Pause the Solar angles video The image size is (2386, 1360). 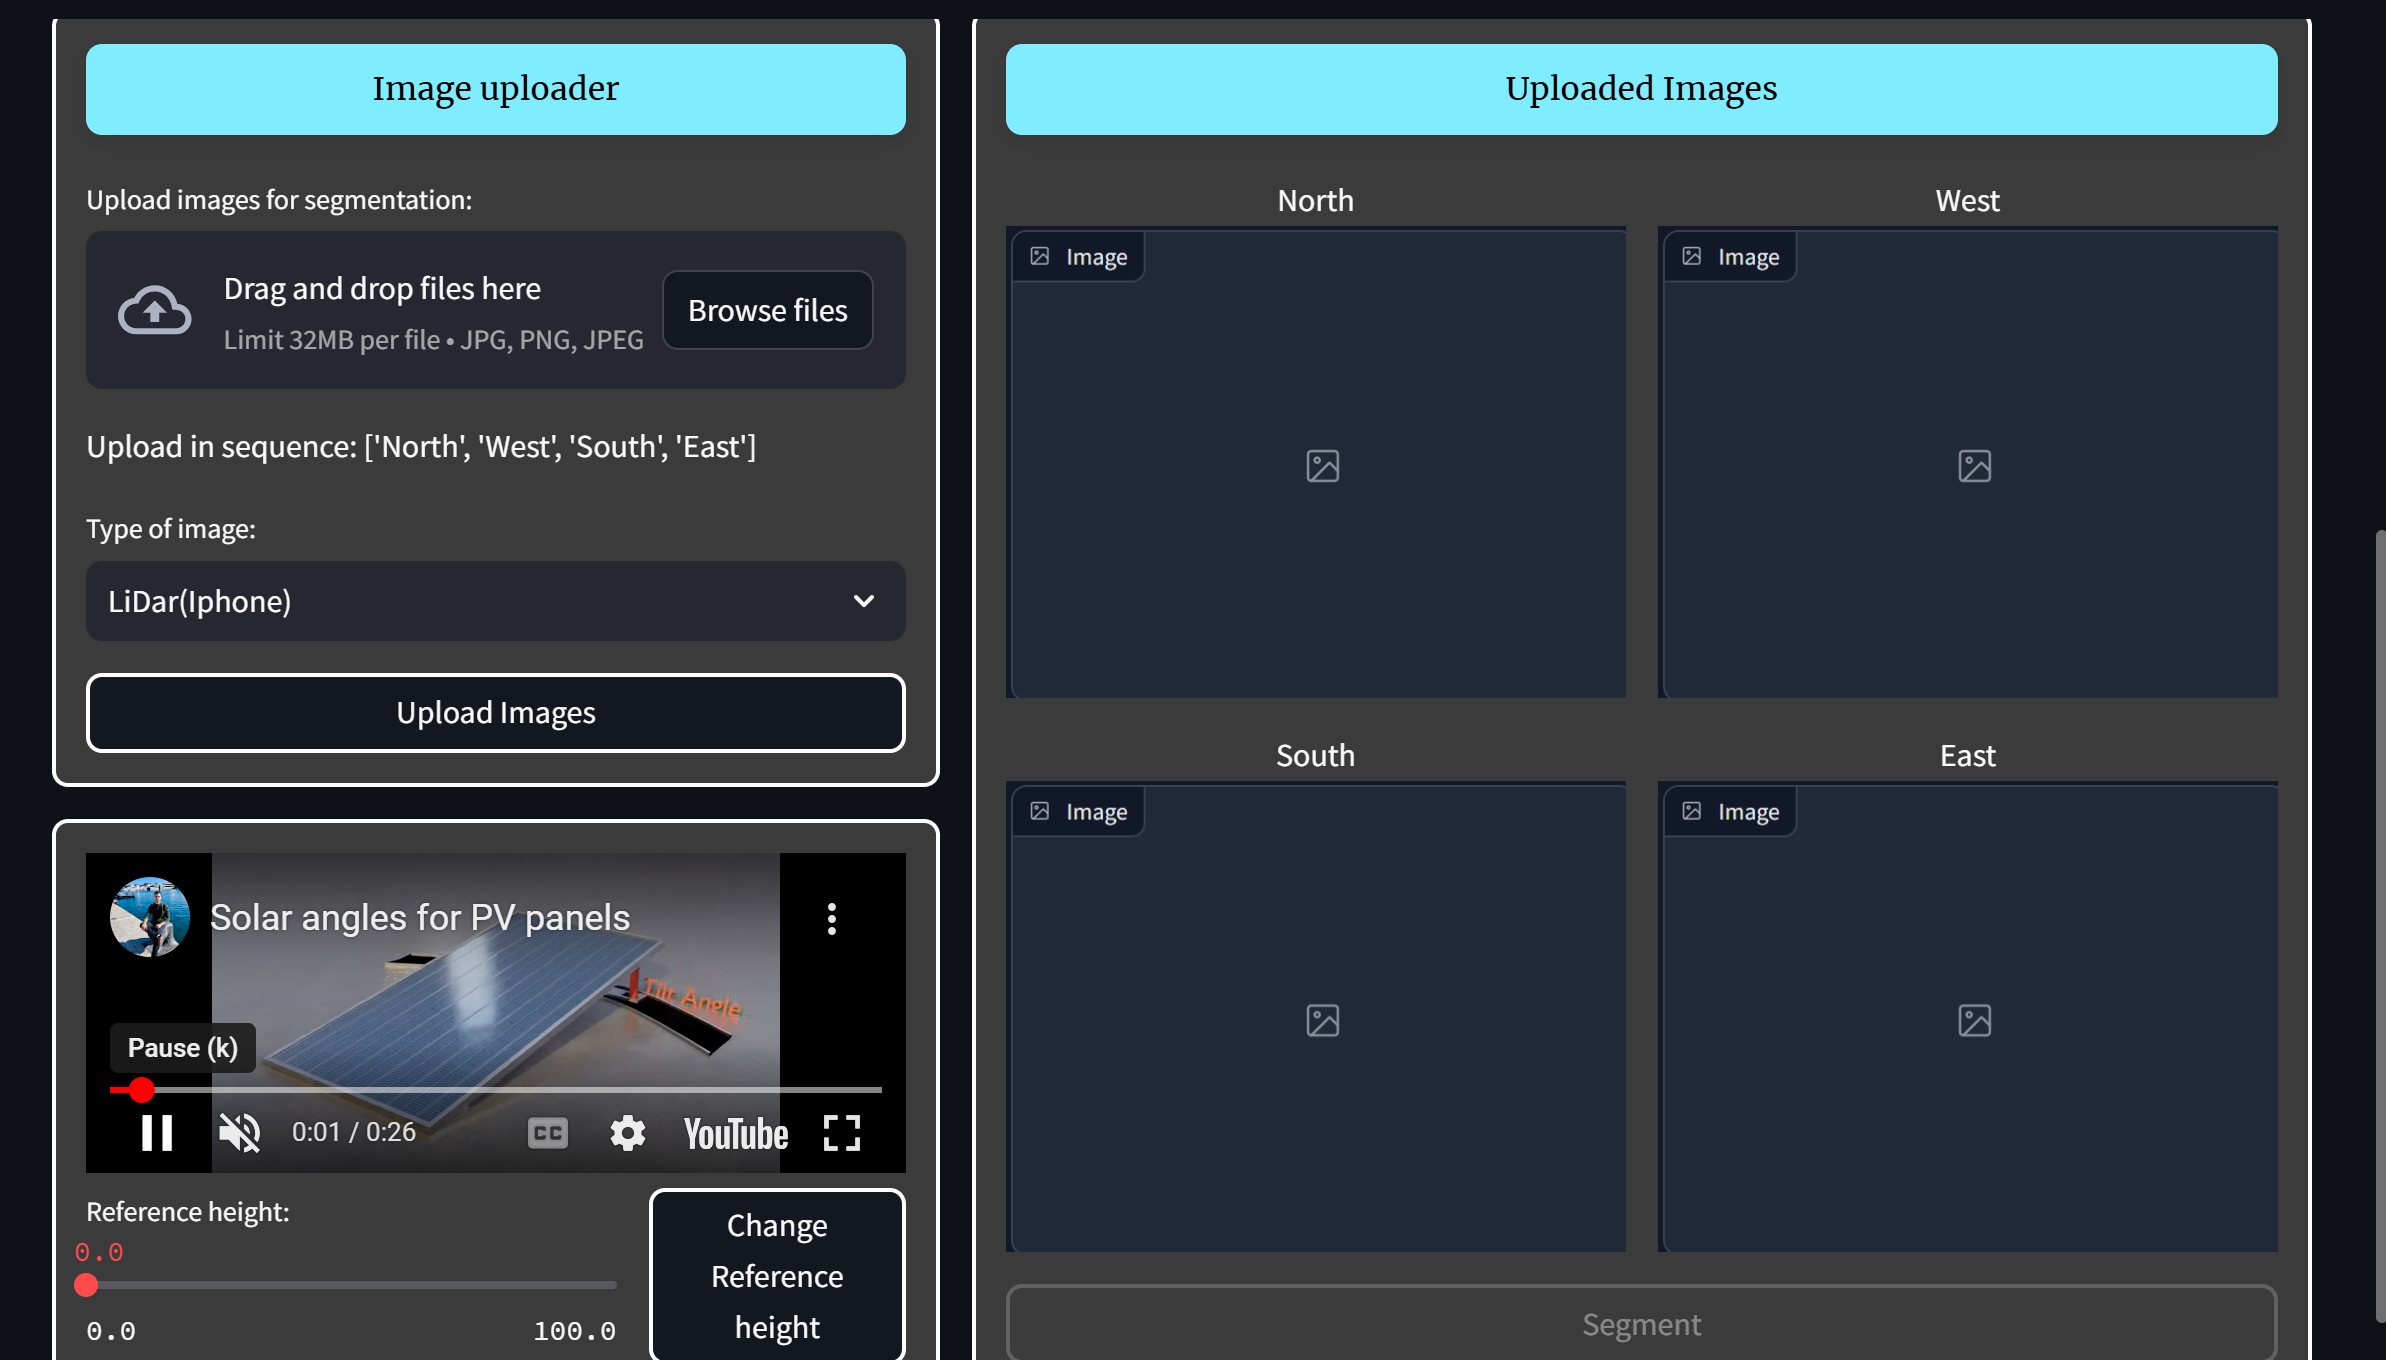coord(157,1133)
